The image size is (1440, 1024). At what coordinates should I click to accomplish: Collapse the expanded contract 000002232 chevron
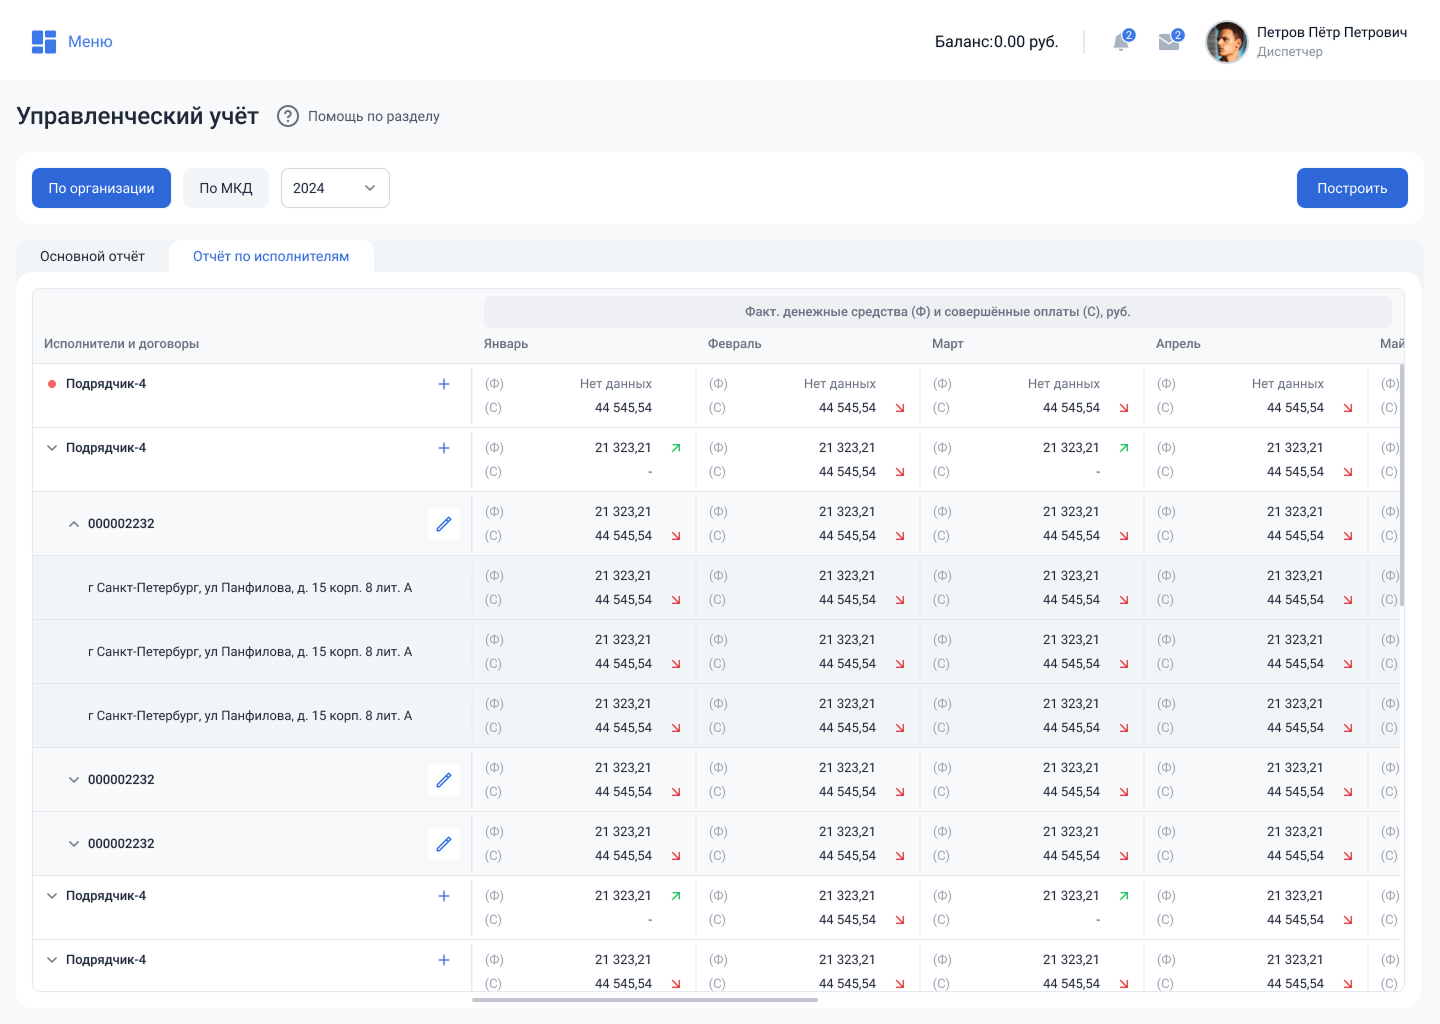[74, 524]
